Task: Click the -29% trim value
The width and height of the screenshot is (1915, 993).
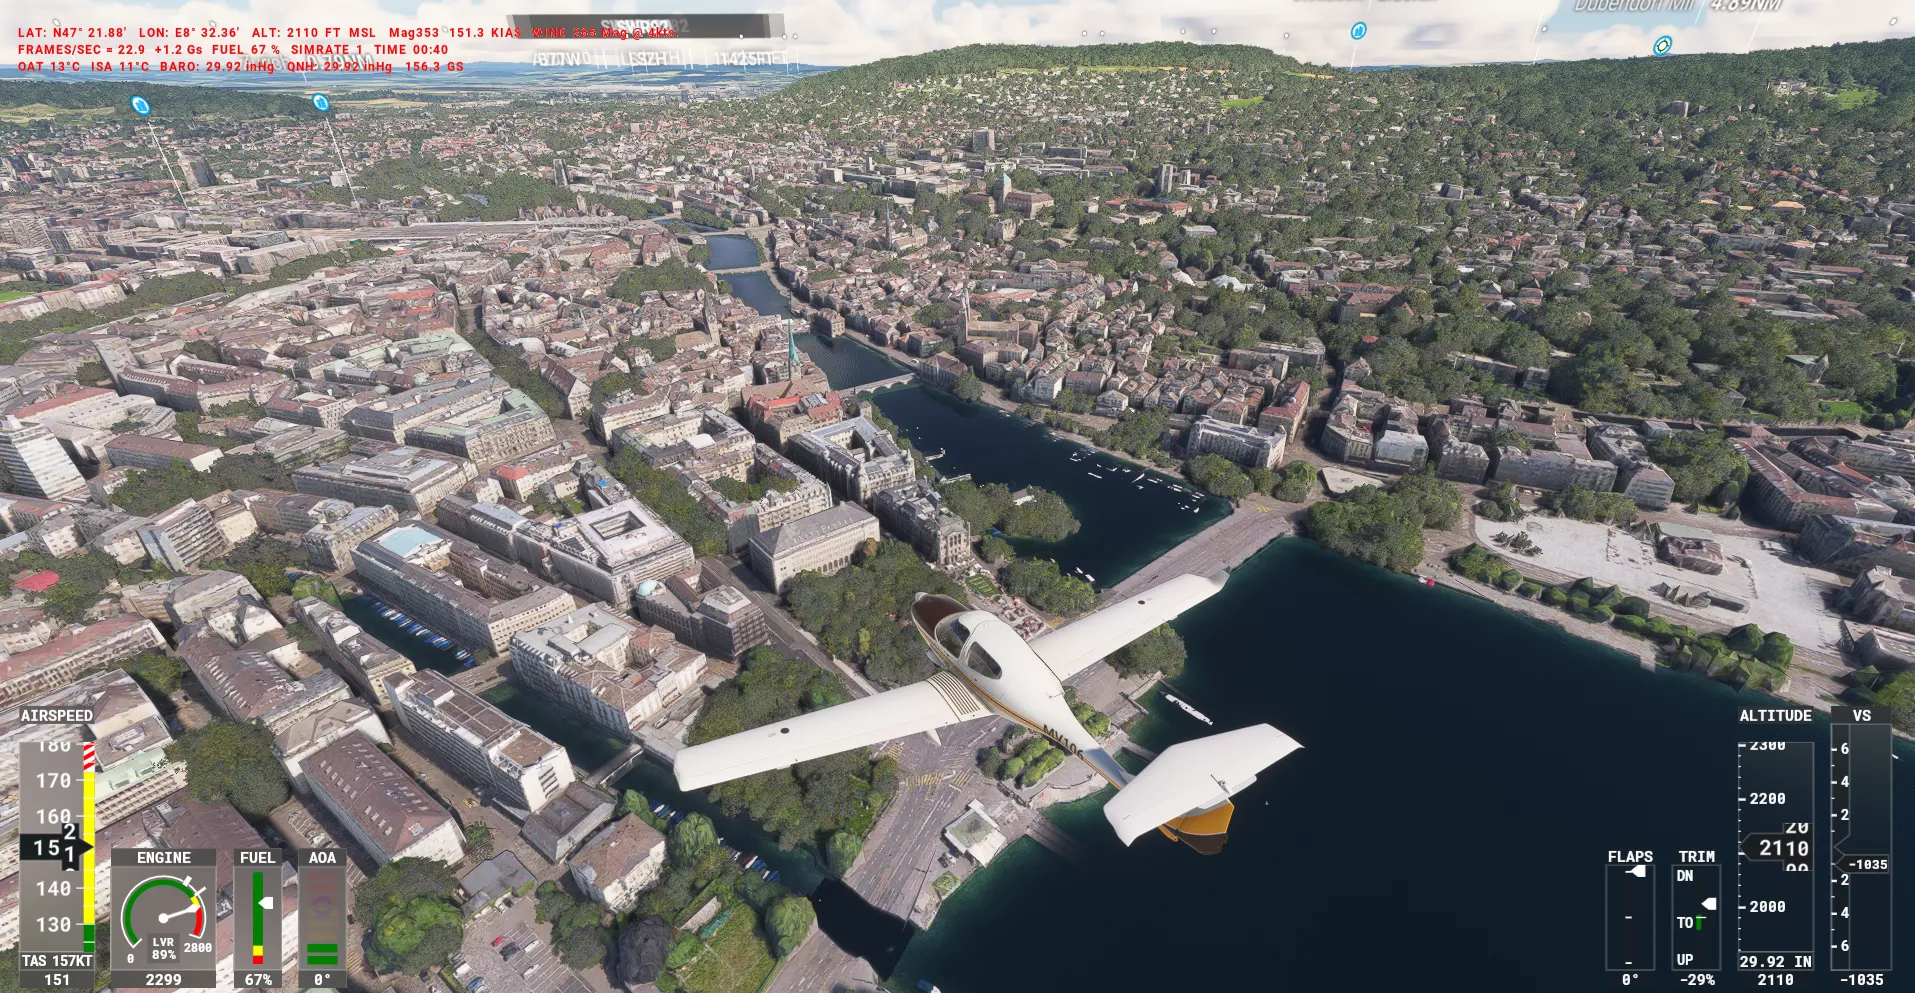Action: pyautogui.click(x=1697, y=980)
